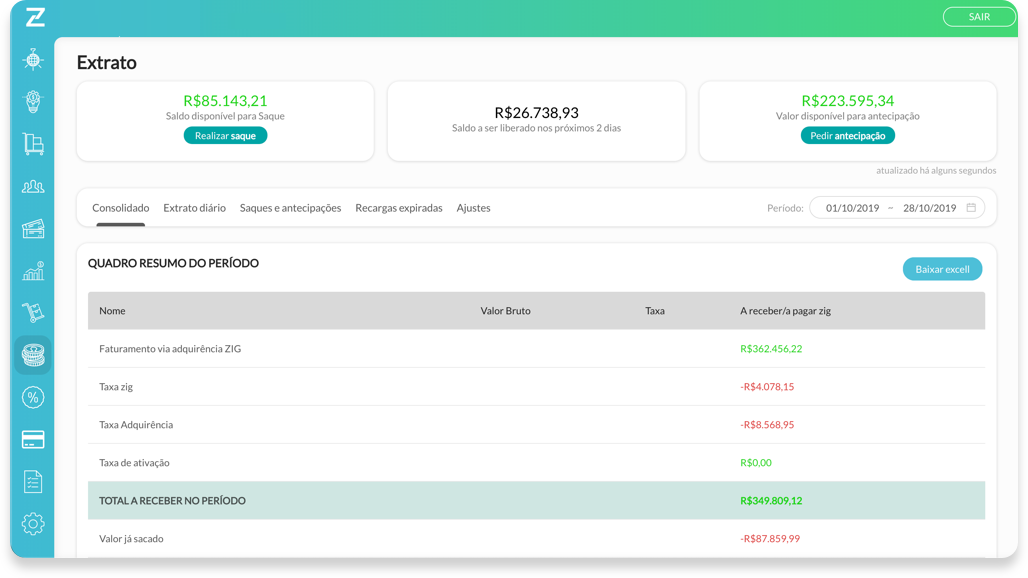1028x578 pixels.
Task: Click the -R$4.078,15 value
Action: (x=767, y=387)
